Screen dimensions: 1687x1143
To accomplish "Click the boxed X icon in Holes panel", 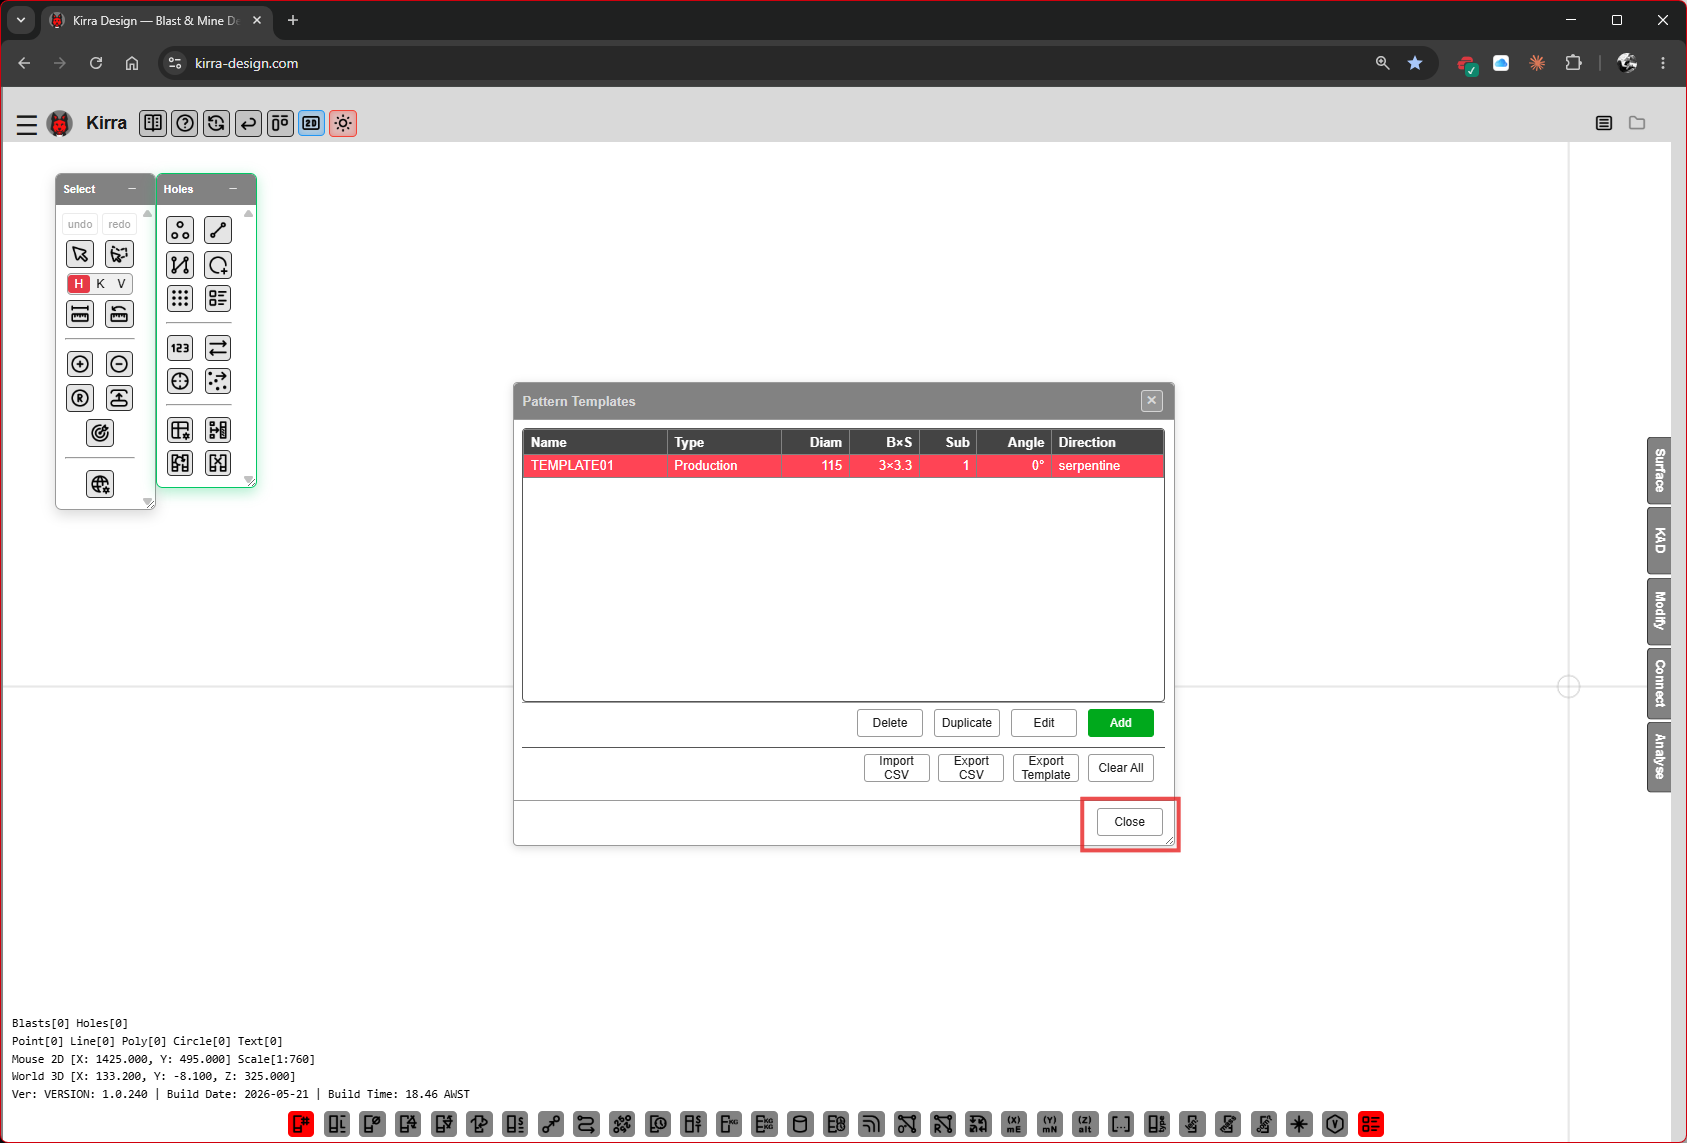I will point(218,463).
